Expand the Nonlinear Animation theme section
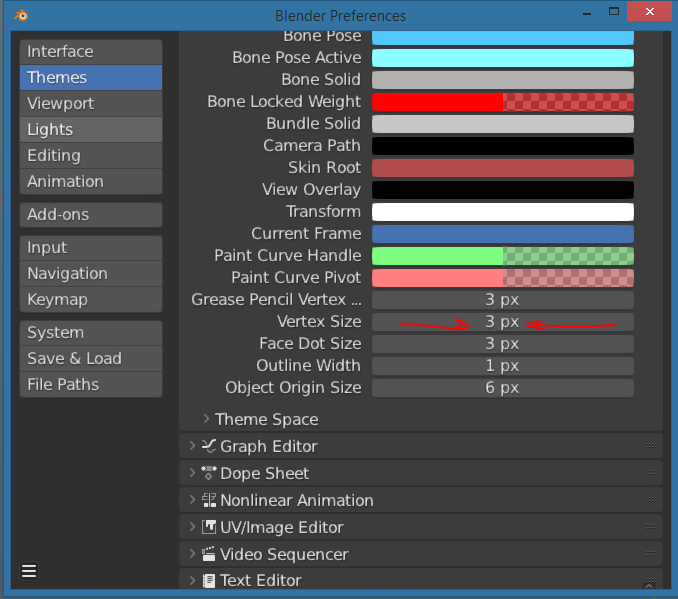This screenshot has width=678, height=599. tap(192, 500)
